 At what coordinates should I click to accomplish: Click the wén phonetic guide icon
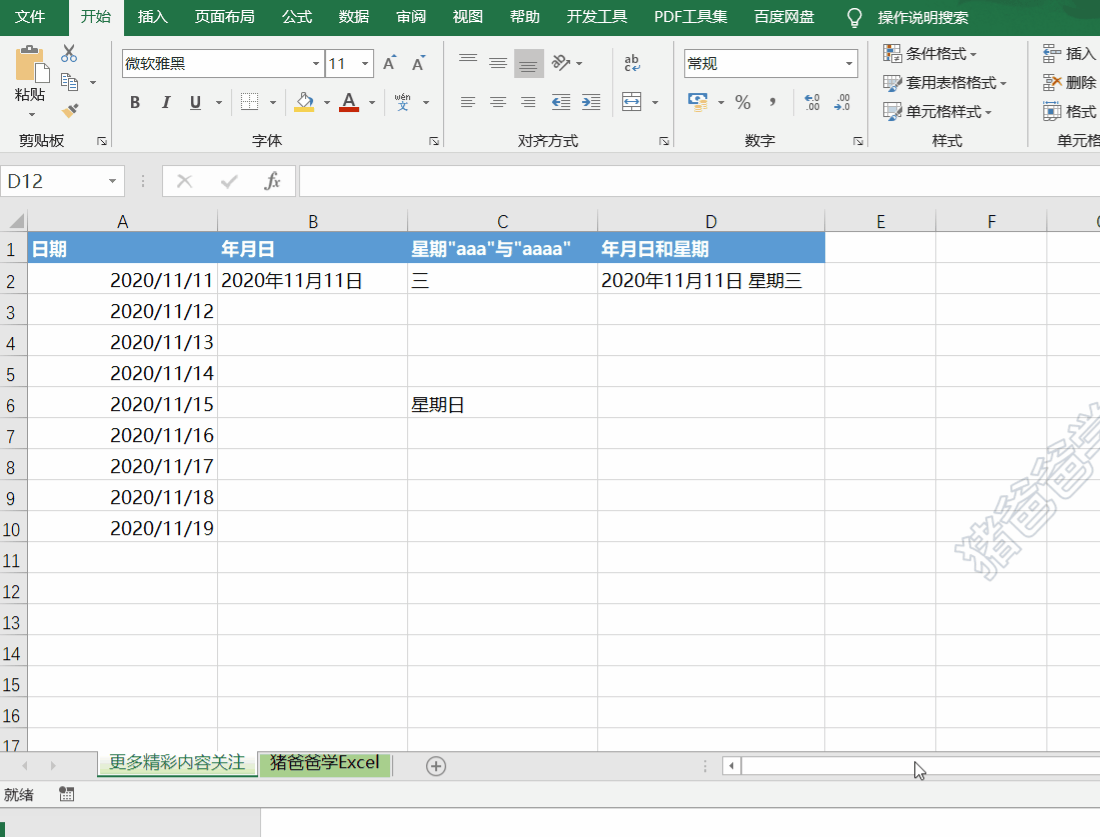coord(403,102)
